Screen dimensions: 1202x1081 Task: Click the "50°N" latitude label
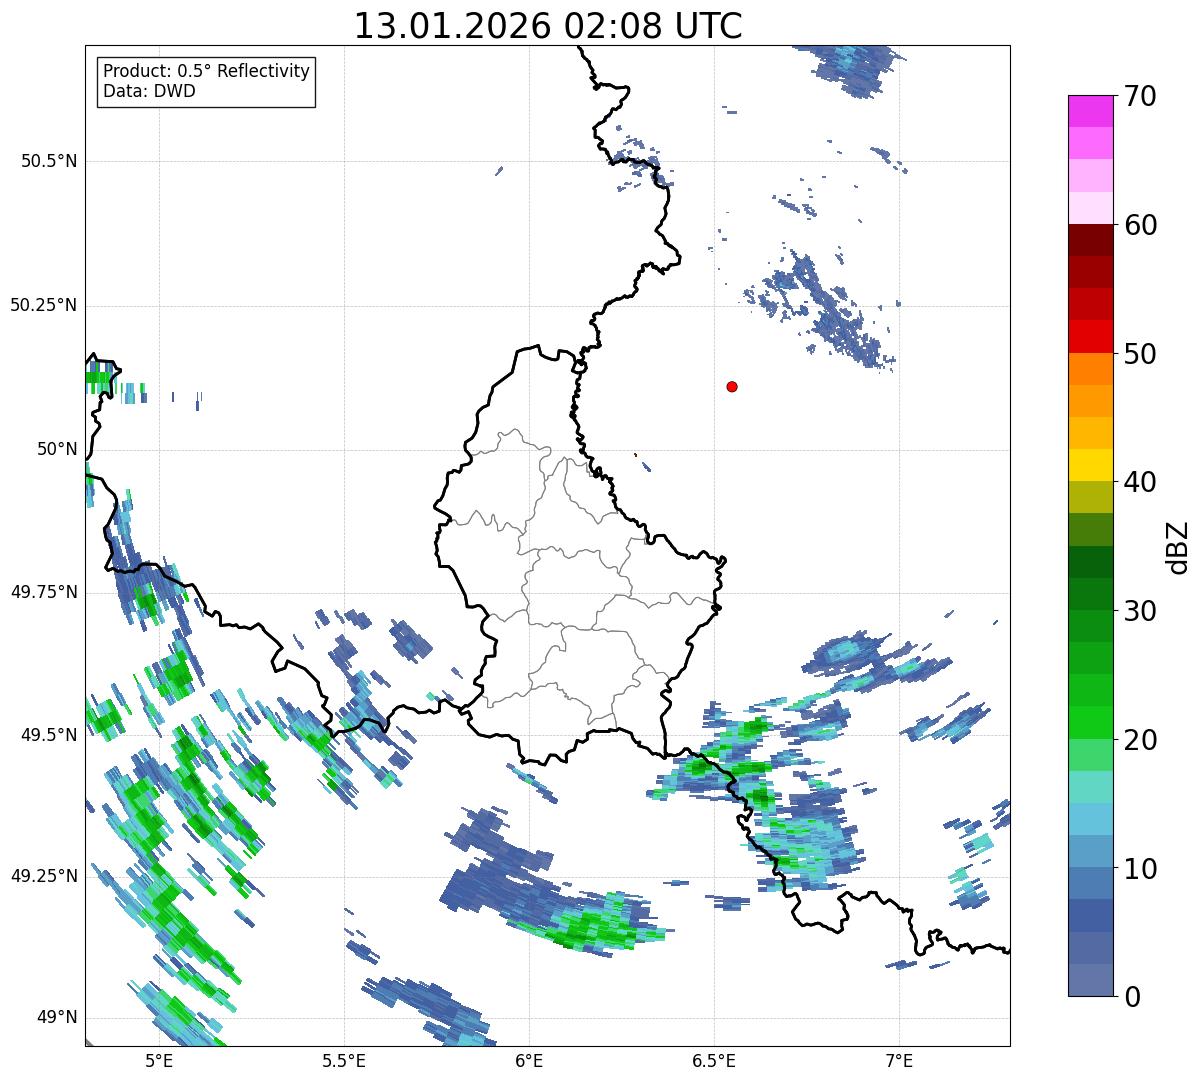pyautogui.click(x=57, y=449)
